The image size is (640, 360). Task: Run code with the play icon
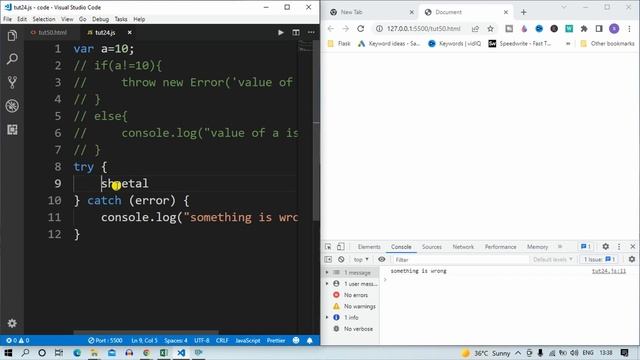pos(281,33)
